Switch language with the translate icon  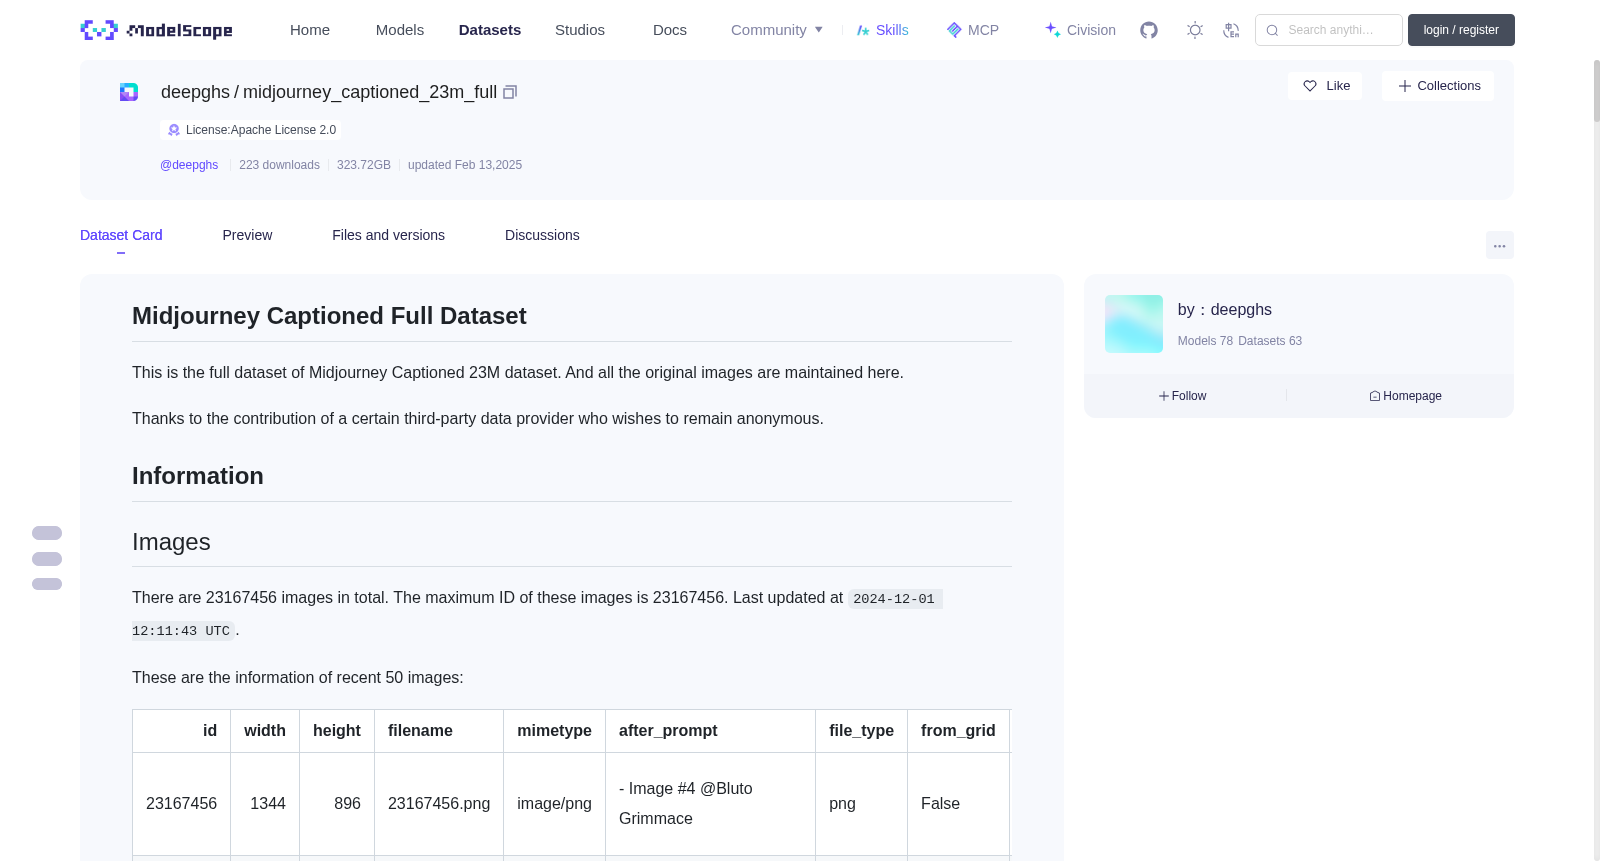click(x=1231, y=30)
